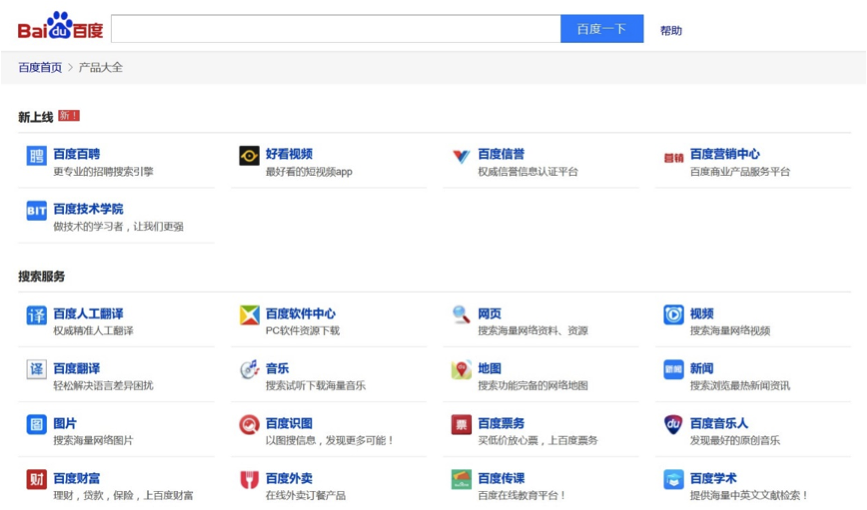The width and height of the screenshot is (867, 510).
Task: Open the 百度软件中心 link
Action: (300, 314)
